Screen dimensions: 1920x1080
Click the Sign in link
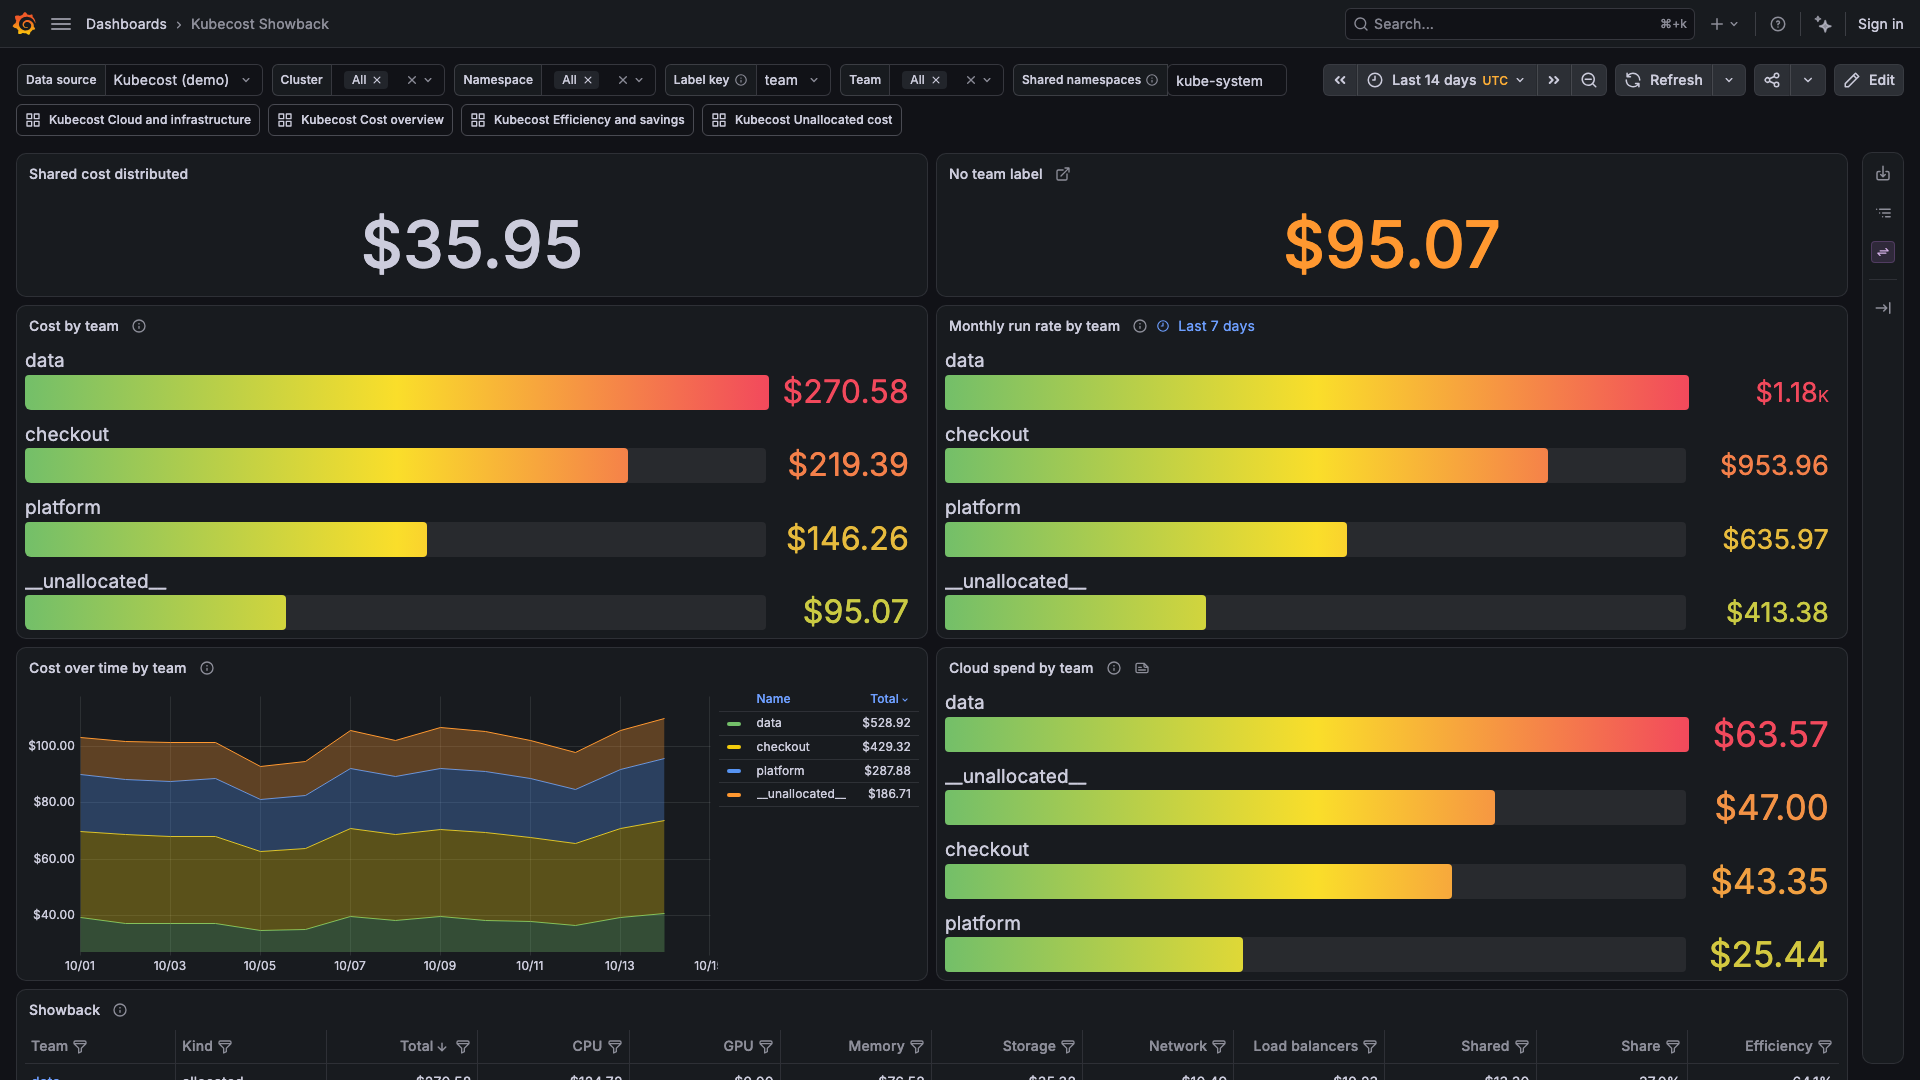[1880, 24]
